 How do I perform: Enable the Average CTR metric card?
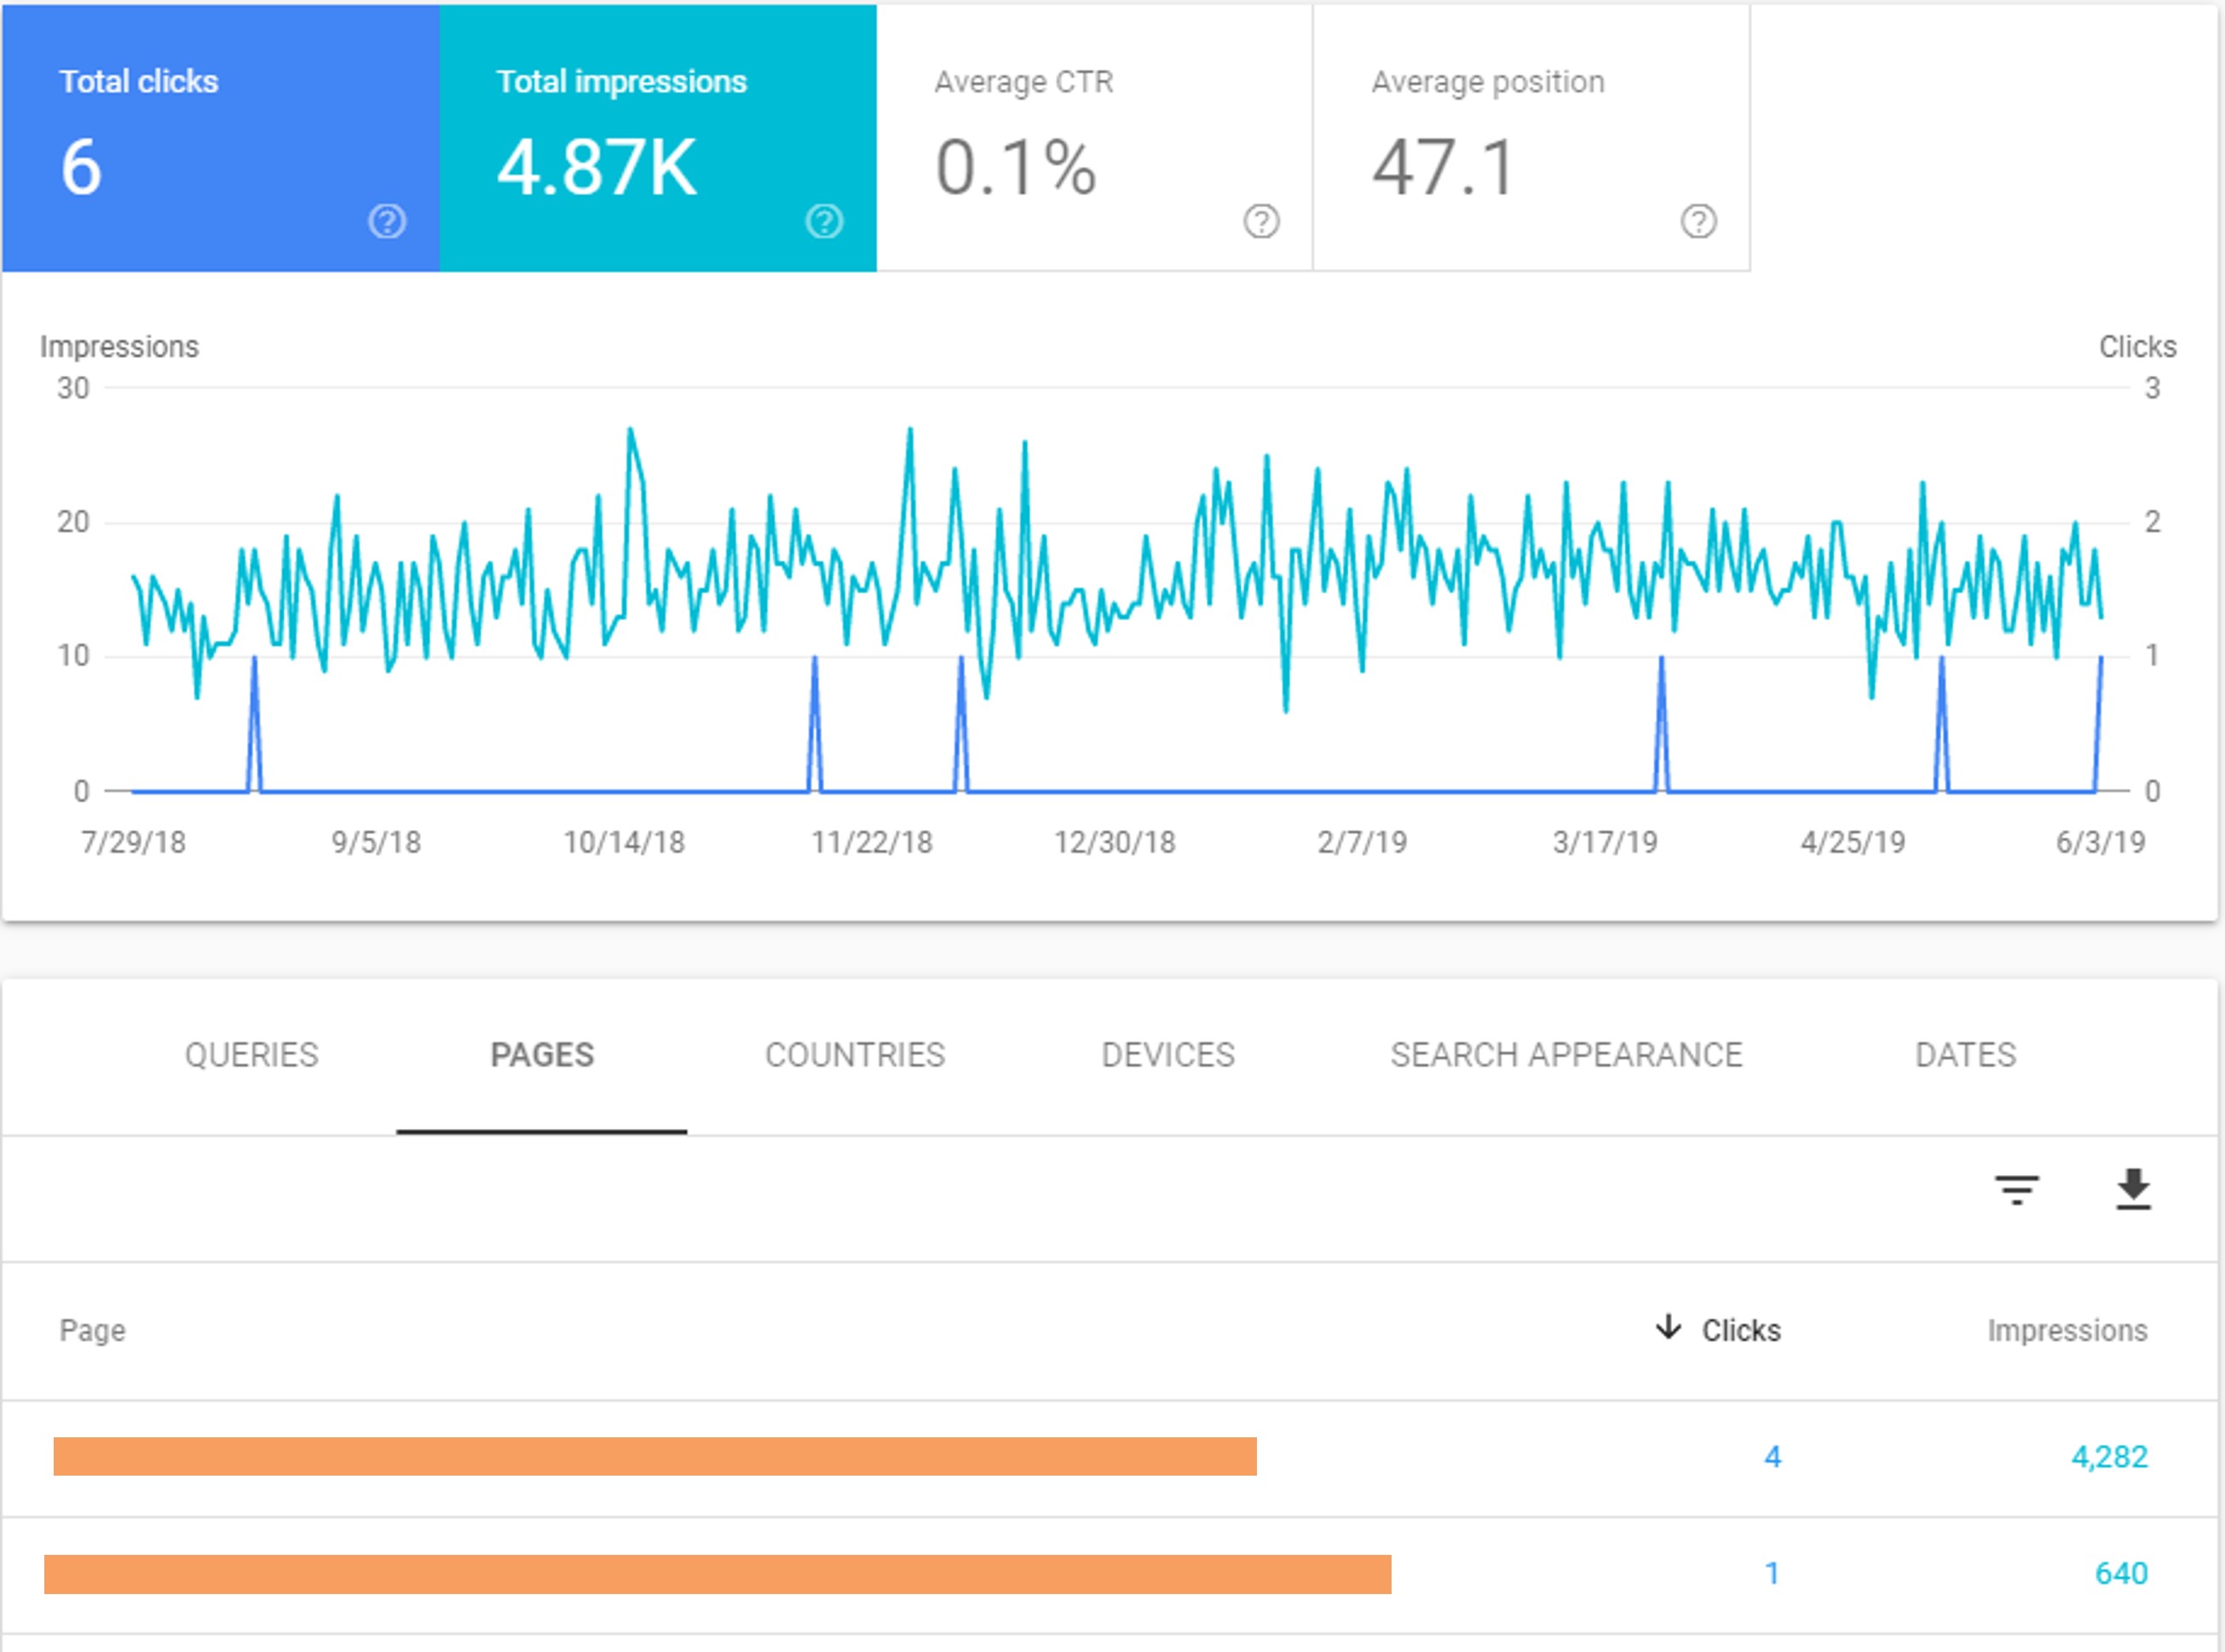(x=1094, y=138)
